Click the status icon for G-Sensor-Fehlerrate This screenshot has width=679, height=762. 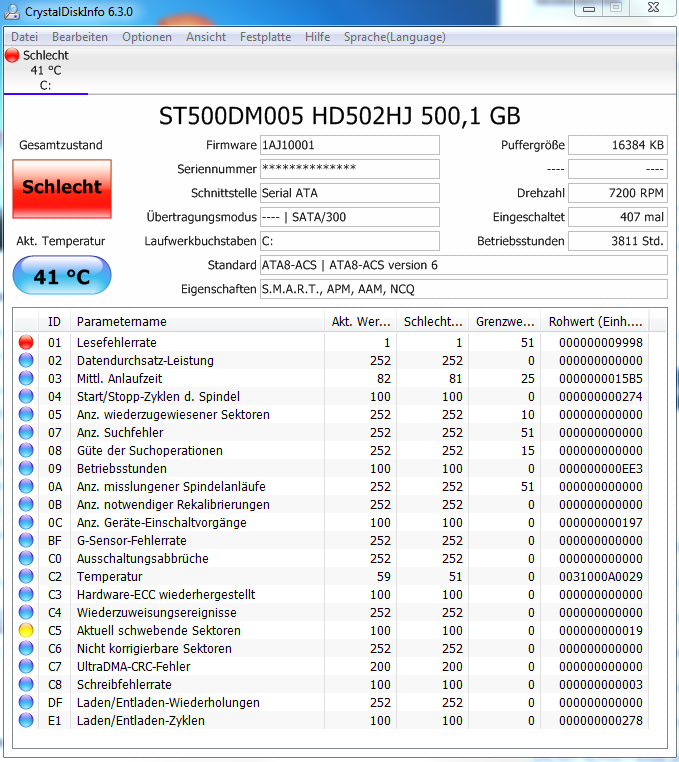point(26,540)
